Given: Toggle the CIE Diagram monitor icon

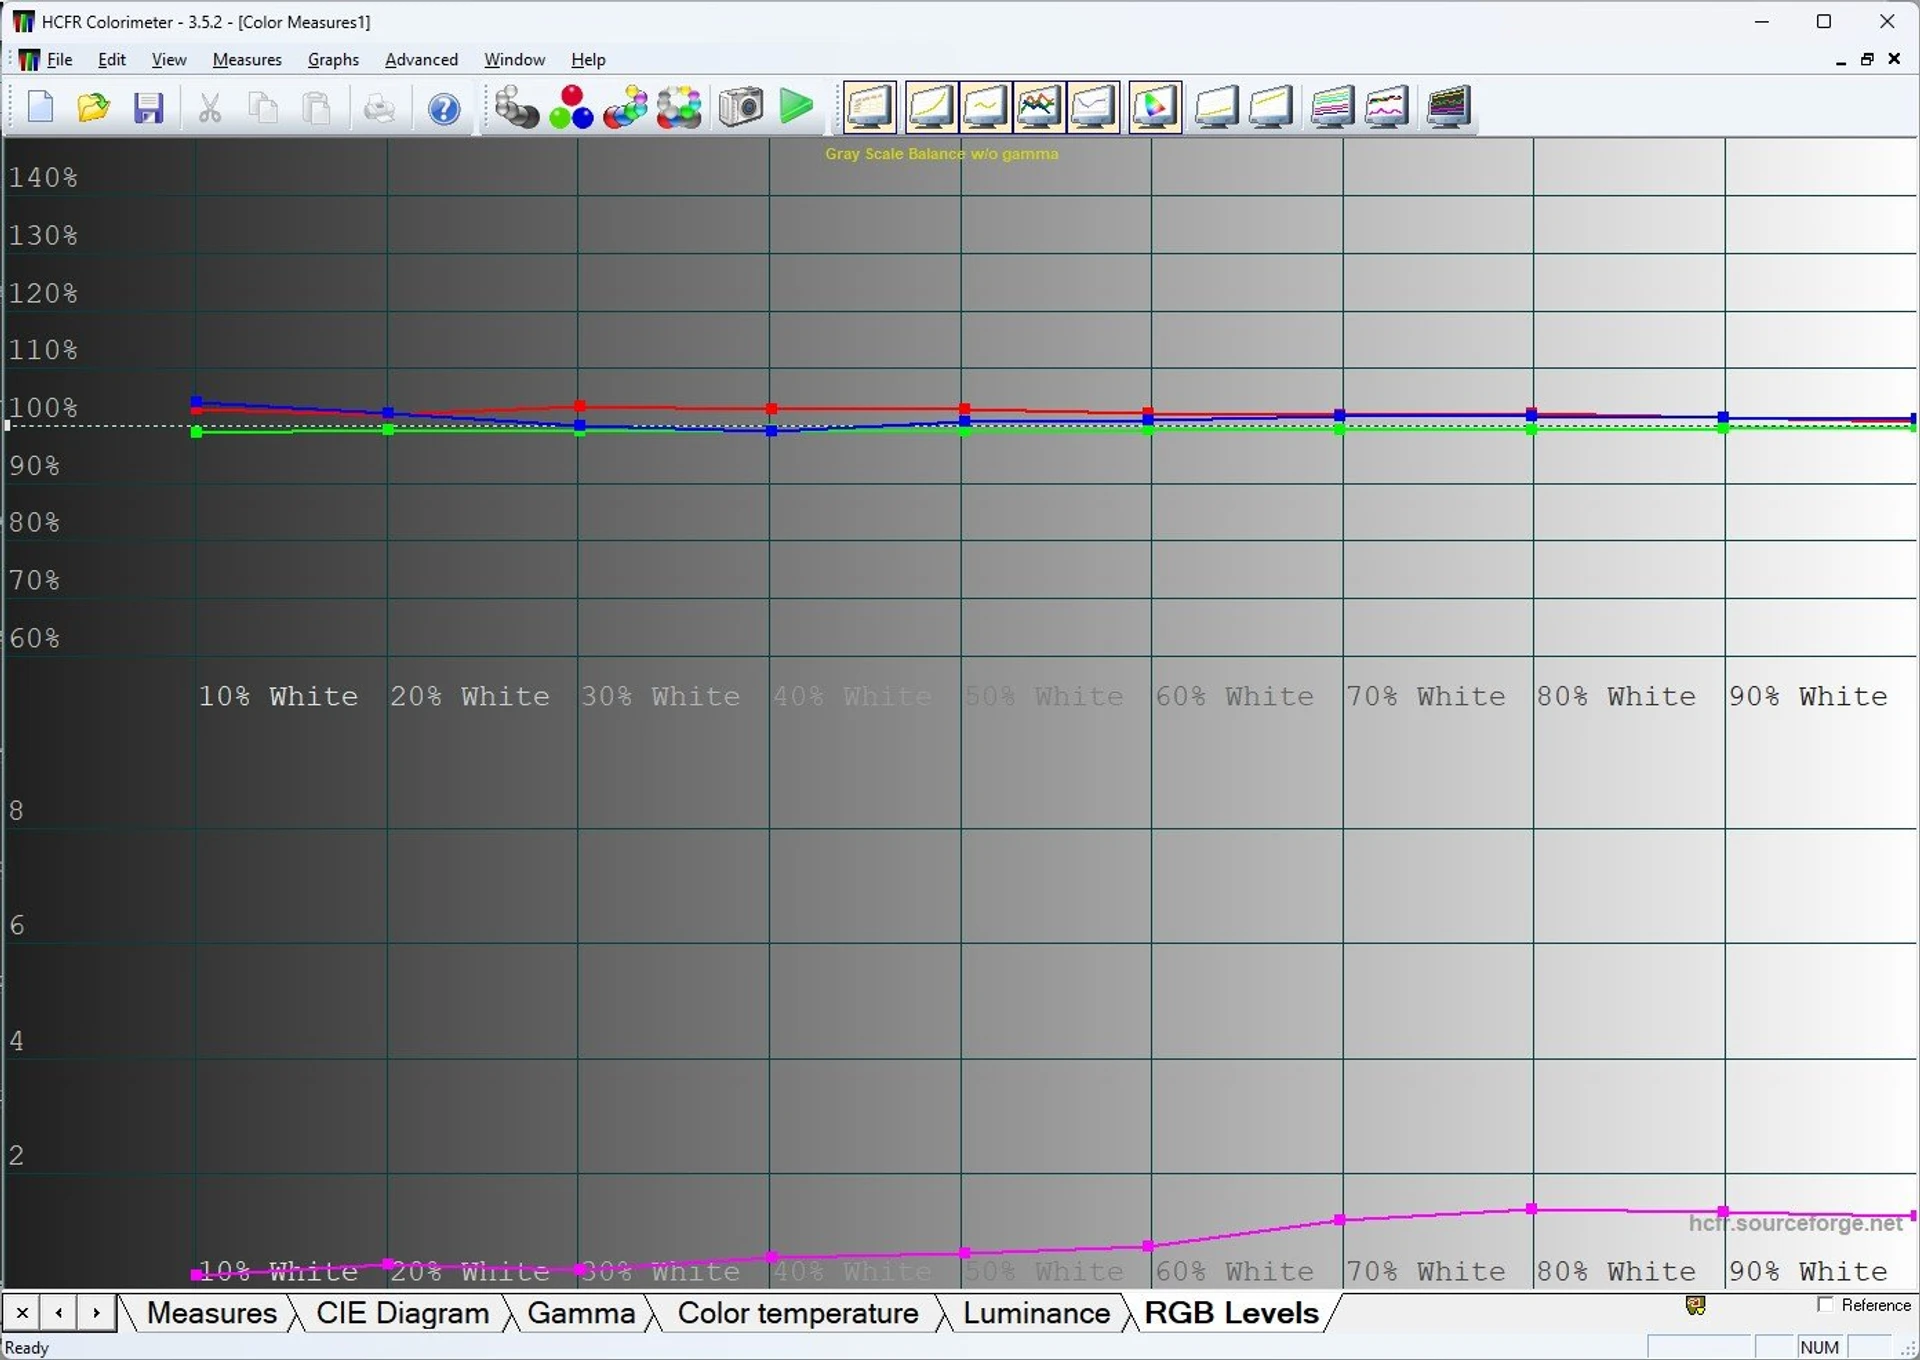Looking at the screenshot, I should pos(1155,107).
